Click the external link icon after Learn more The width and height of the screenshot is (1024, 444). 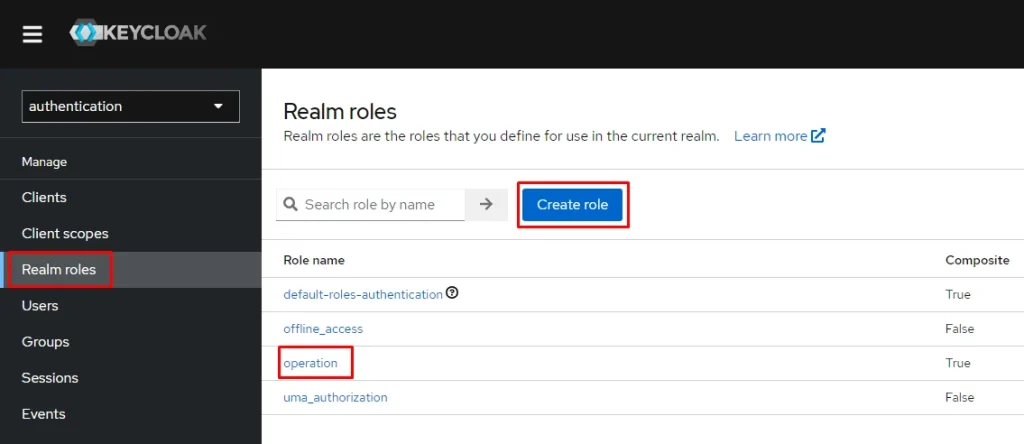coord(818,136)
